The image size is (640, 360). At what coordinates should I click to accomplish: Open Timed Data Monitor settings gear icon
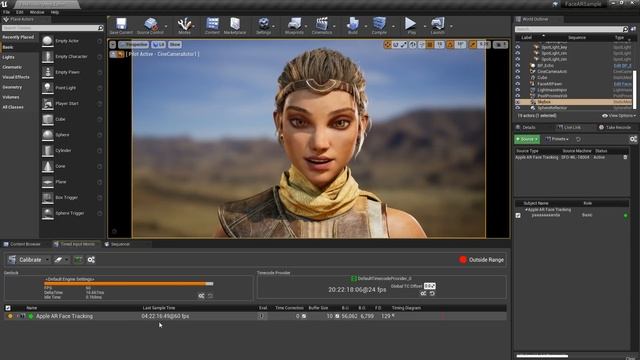[91, 260]
